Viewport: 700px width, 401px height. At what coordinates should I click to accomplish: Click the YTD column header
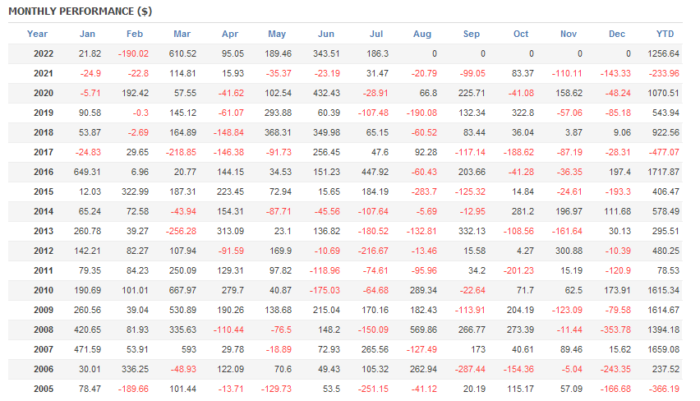pyautogui.click(x=665, y=34)
